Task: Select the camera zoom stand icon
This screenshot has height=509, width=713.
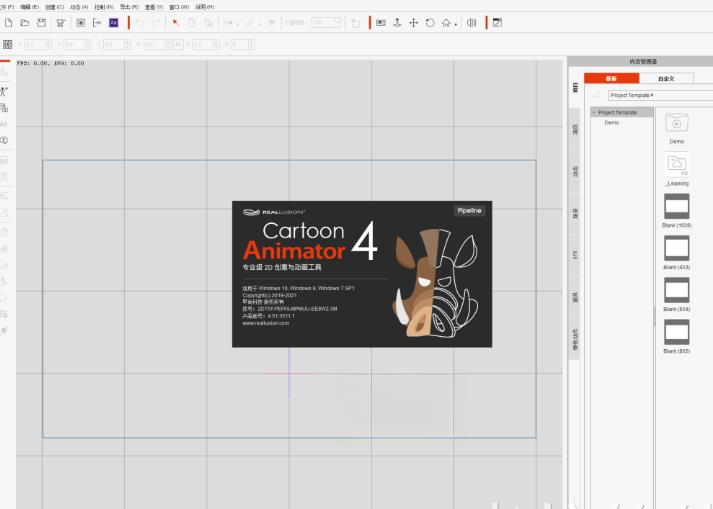Action: pyautogui.click(x=397, y=22)
